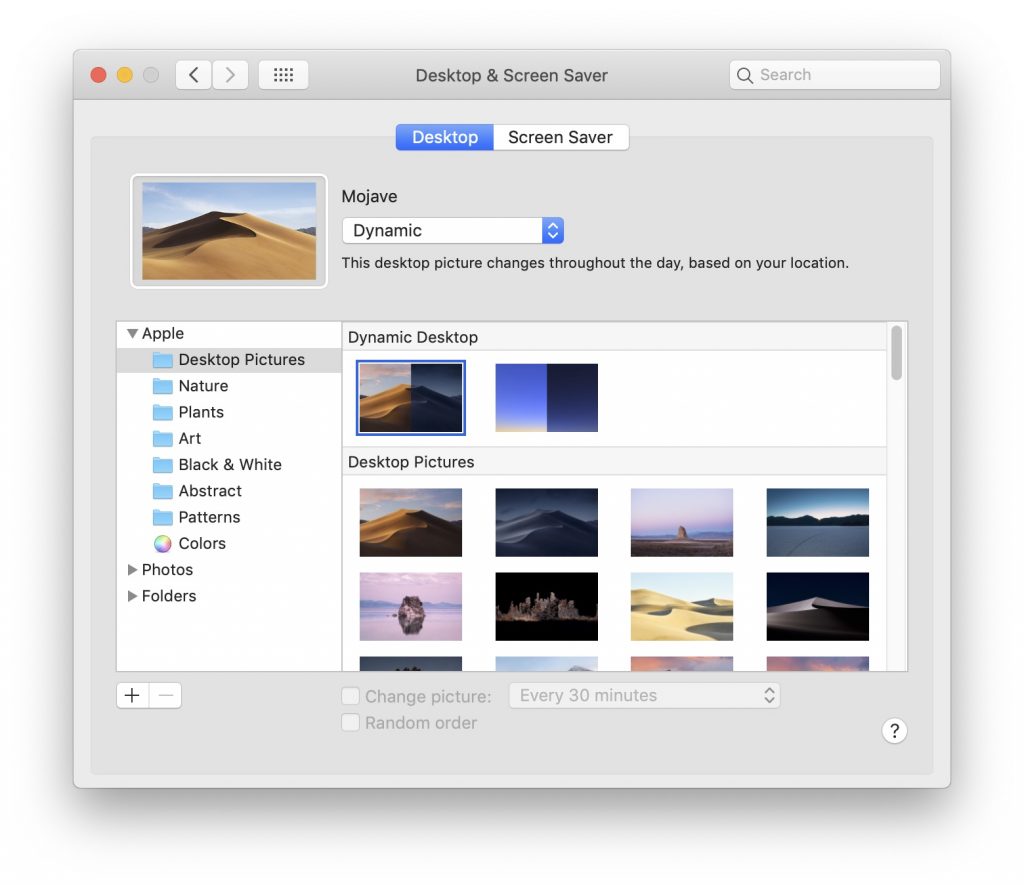Open the Abstract wallpaper folder
Screen dimensions: 1024x885
(210, 491)
